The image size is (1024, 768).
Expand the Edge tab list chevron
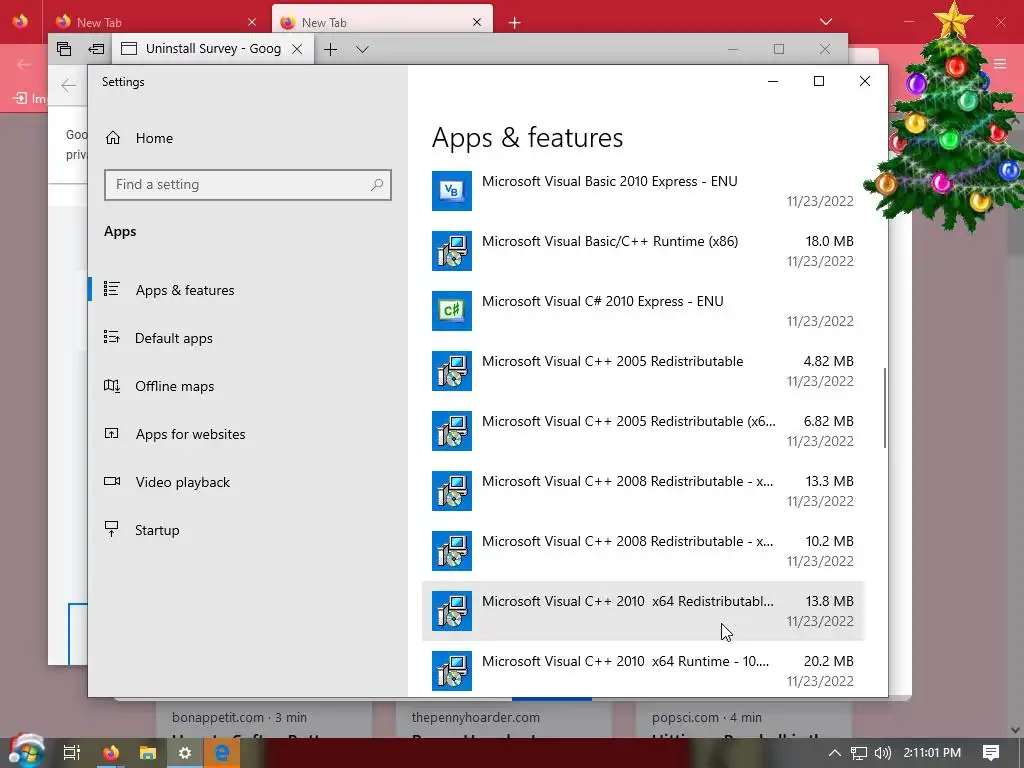[362, 49]
